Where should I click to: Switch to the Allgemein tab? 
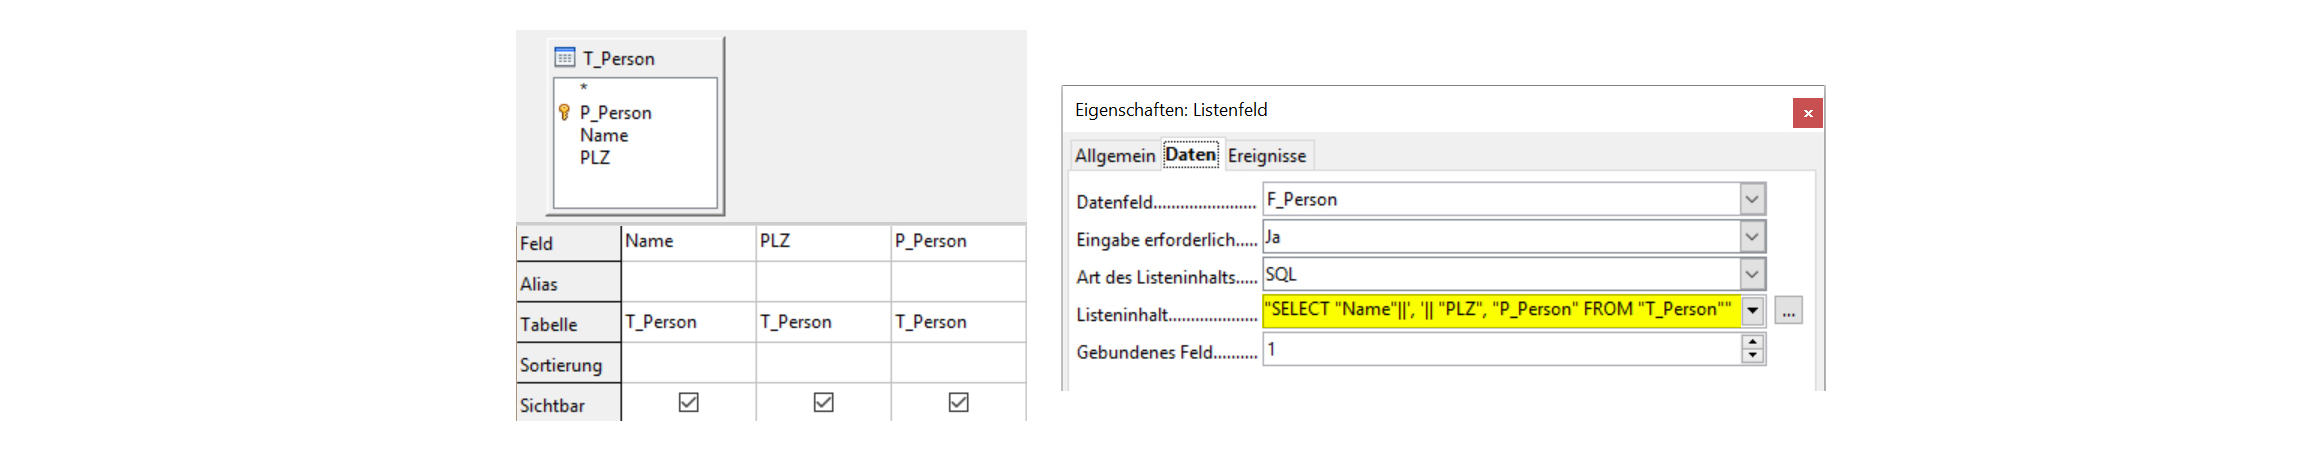click(x=1114, y=156)
